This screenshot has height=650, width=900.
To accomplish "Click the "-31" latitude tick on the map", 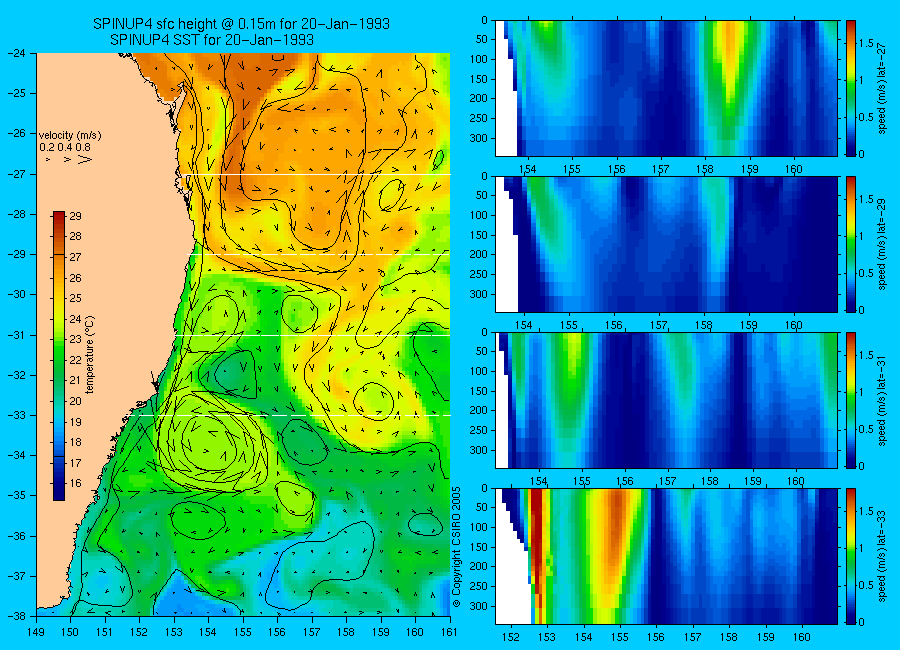I will (x=16, y=335).
